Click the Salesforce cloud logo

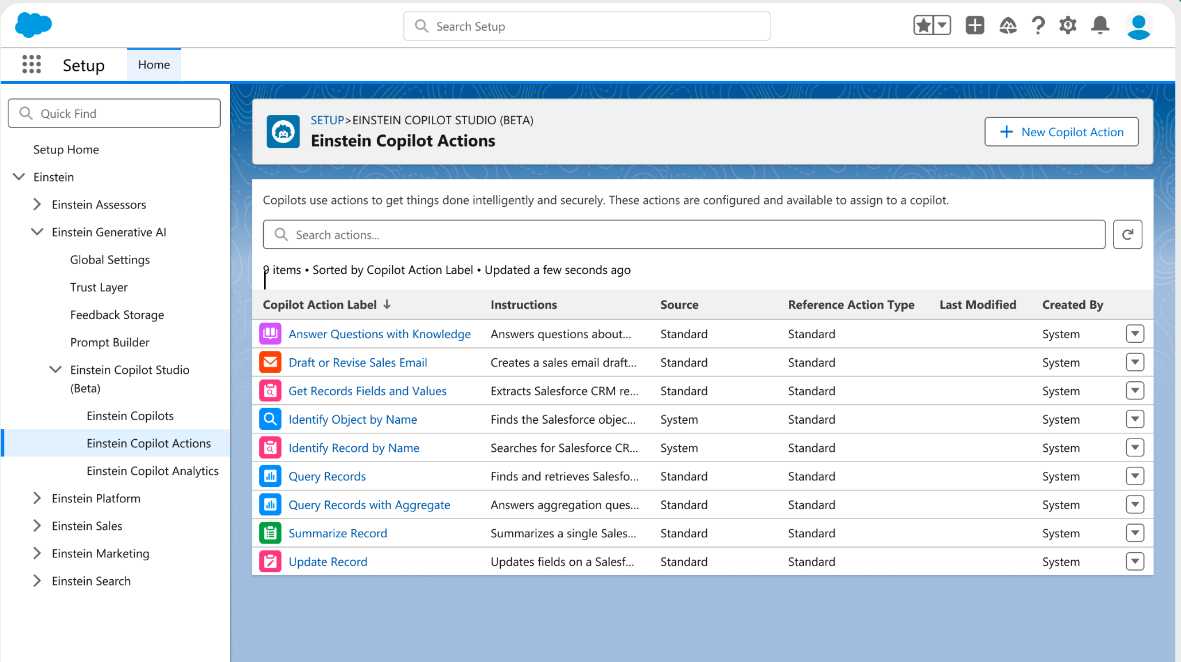[33, 25]
